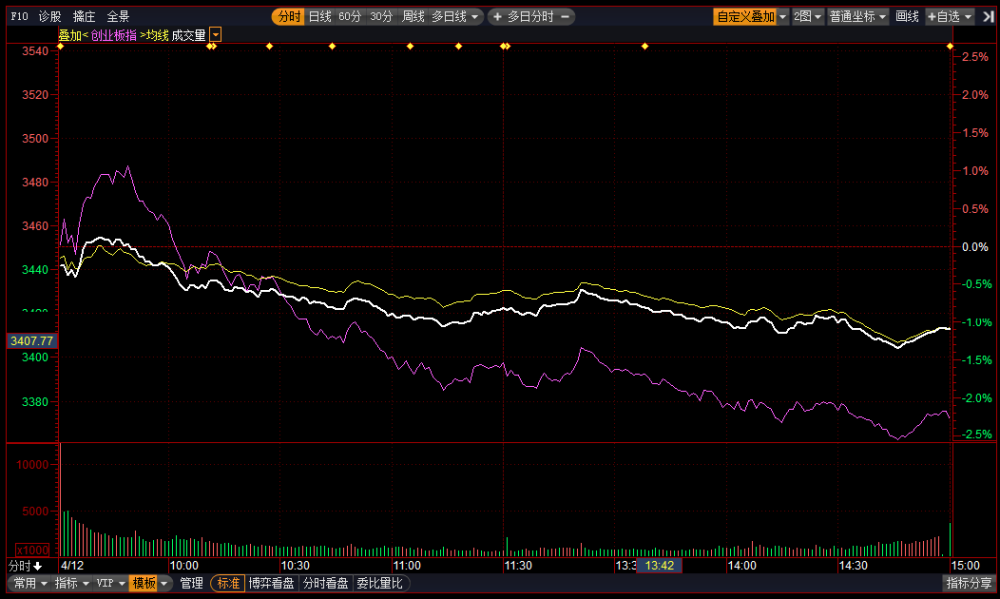
Task: Expand the 2图 chart count dropdown
Action: pyautogui.click(x=807, y=17)
